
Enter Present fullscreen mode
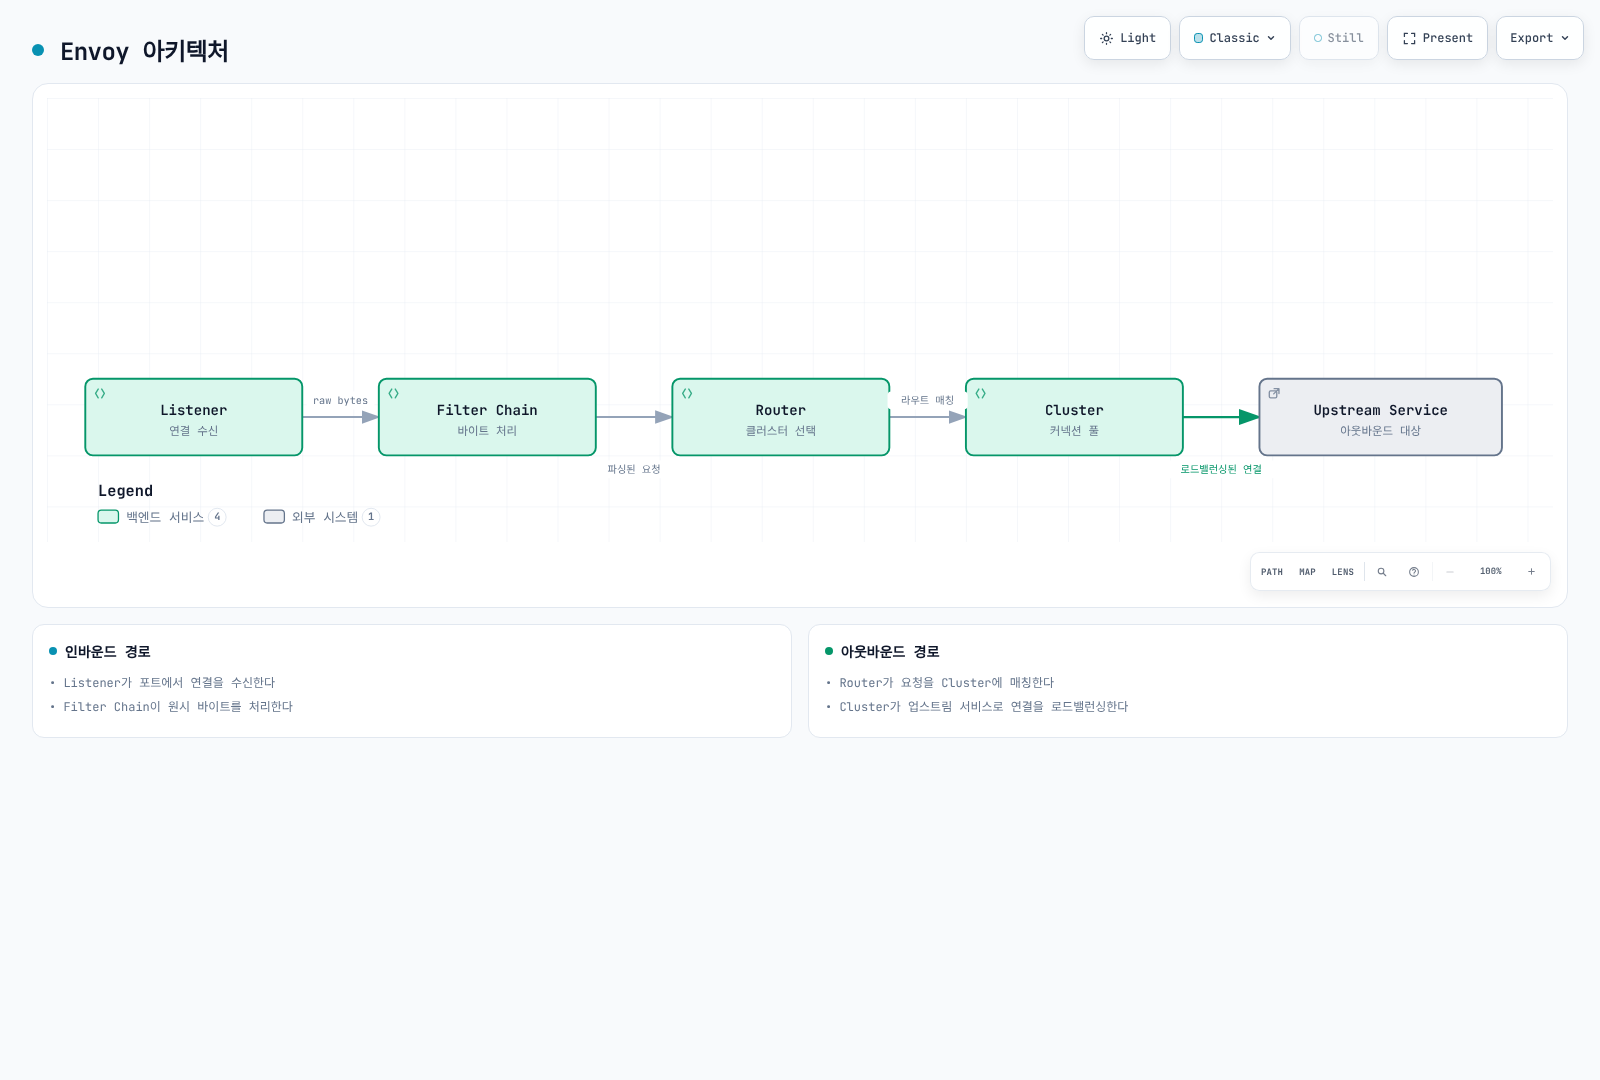coord(1437,38)
